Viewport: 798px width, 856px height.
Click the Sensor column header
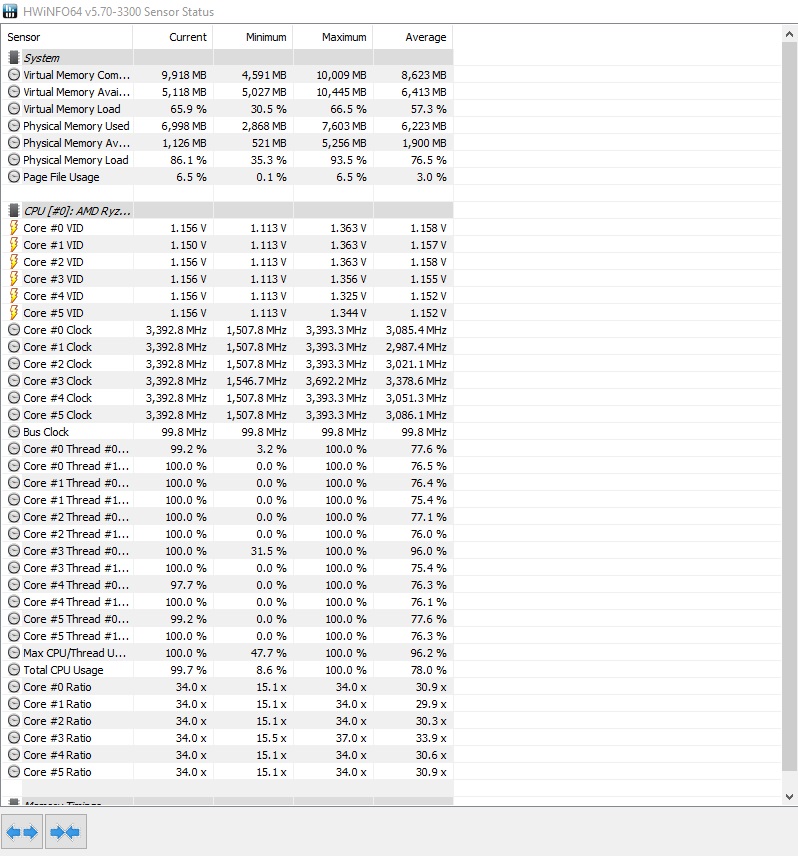point(67,37)
